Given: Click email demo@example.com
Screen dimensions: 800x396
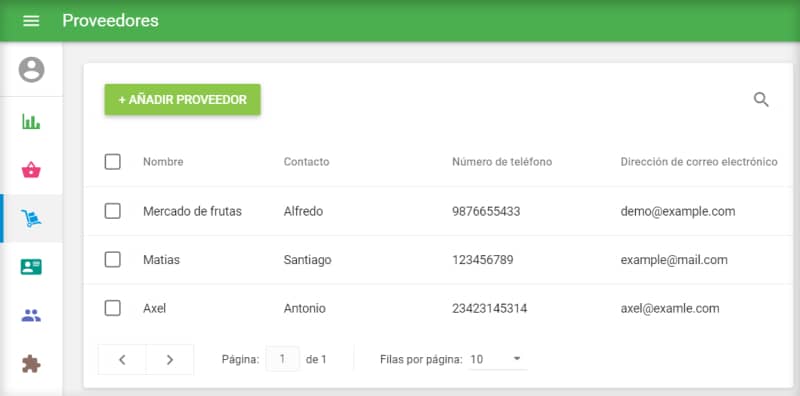Looking at the screenshot, I should click(x=678, y=211).
